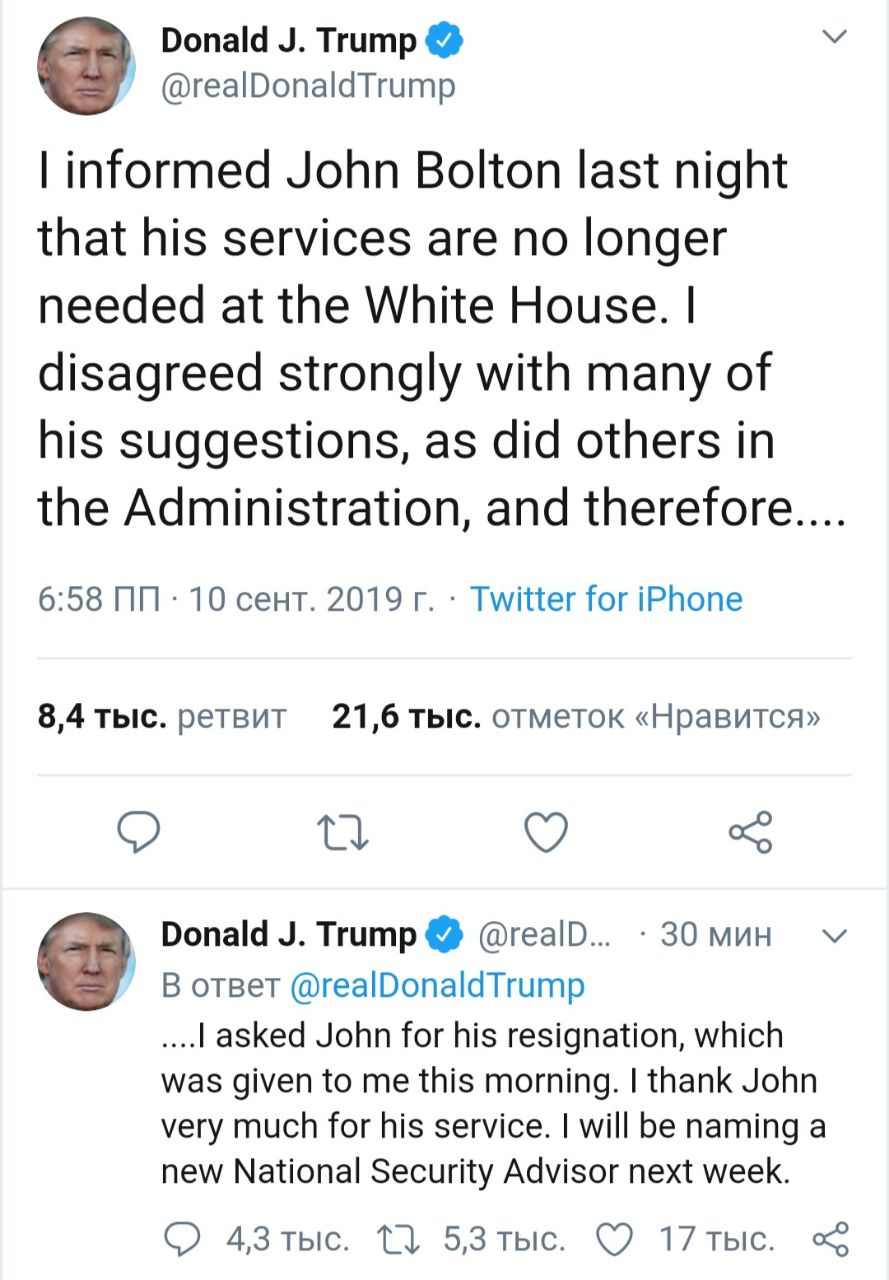Share the main tweet
The width and height of the screenshot is (889, 1280).
click(x=750, y=833)
